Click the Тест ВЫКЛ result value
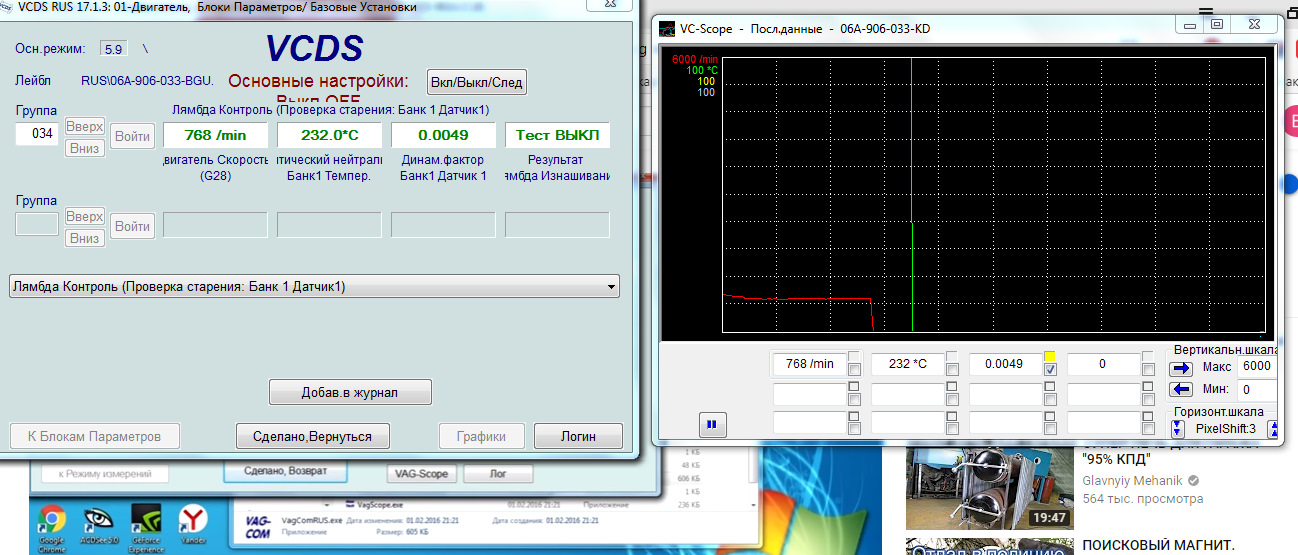This screenshot has height=555, width=1298. coord(557,135)
